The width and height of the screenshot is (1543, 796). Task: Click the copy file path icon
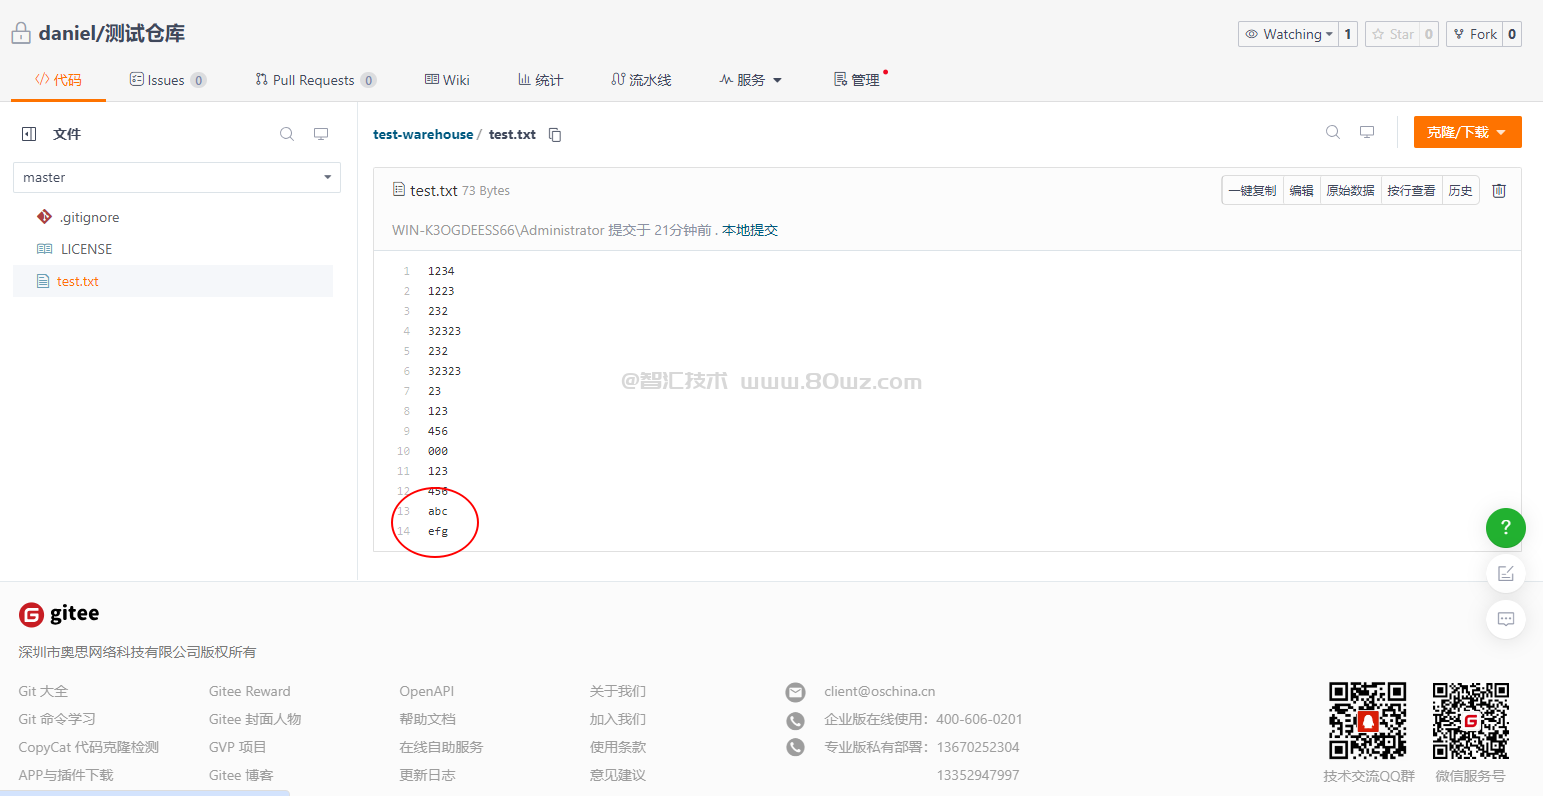(555, 135)
